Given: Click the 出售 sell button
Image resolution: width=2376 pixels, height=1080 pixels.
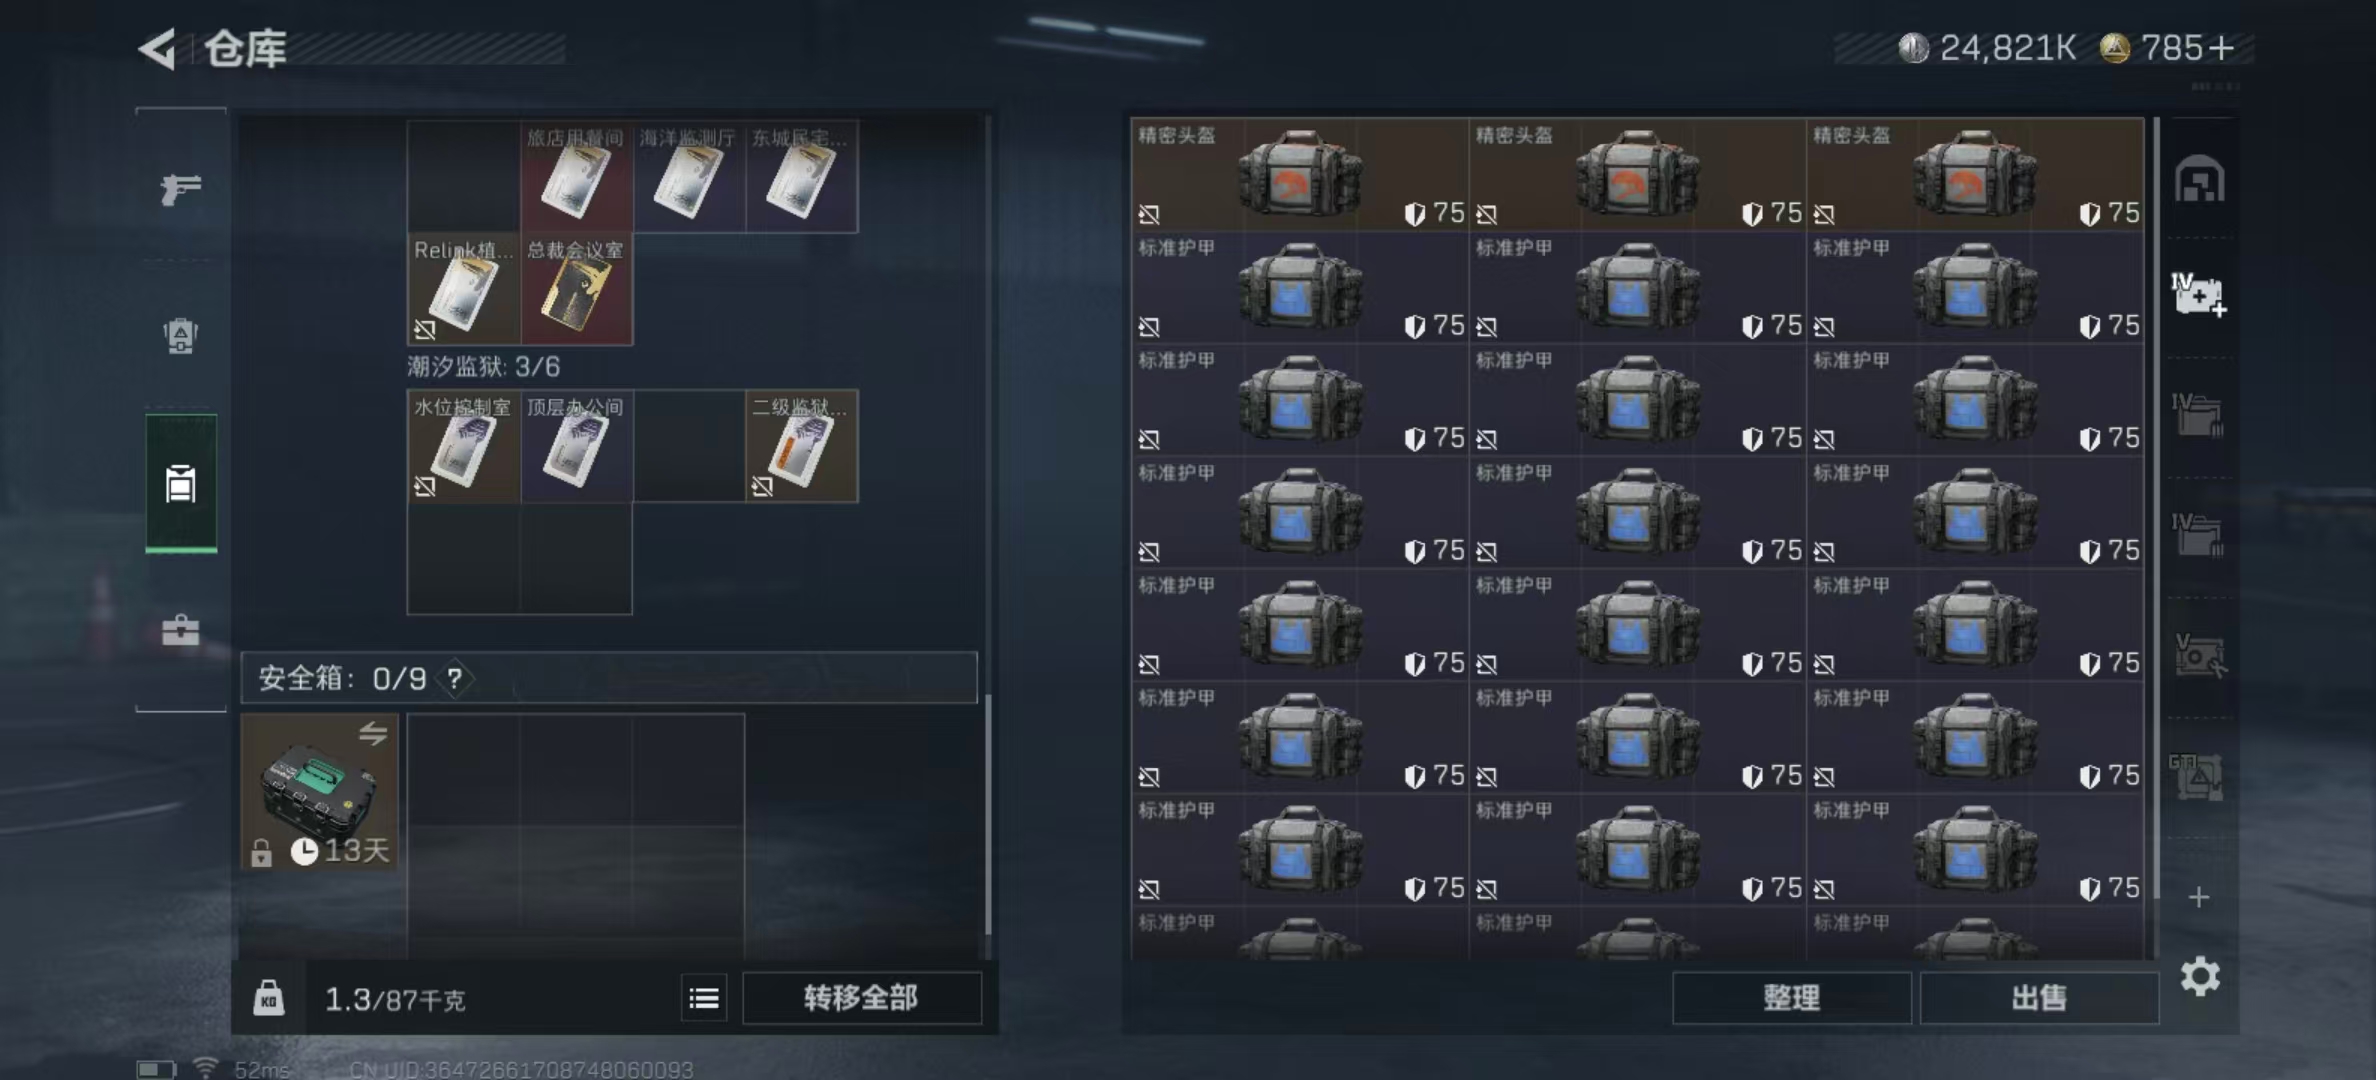Looking at the screenshot, I should click(x=2039, y=998).
